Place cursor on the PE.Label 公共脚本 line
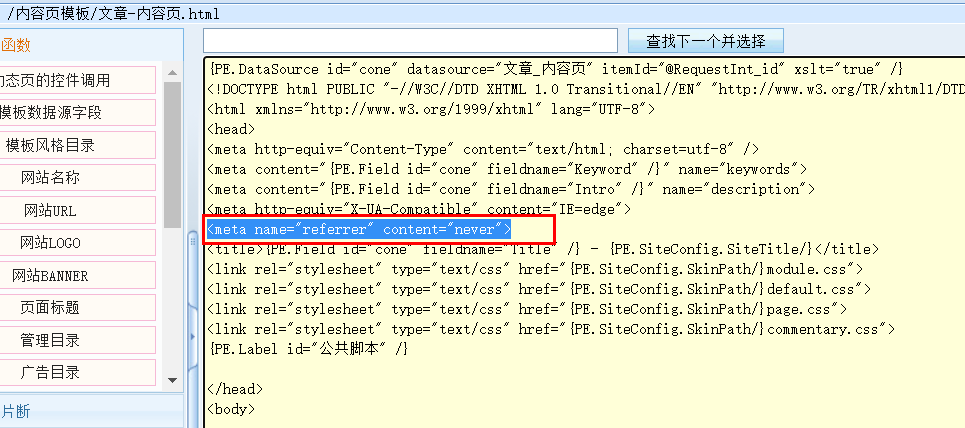Image resolution: width=965 pixels, height=428 pixels. [x=308, y=348]
